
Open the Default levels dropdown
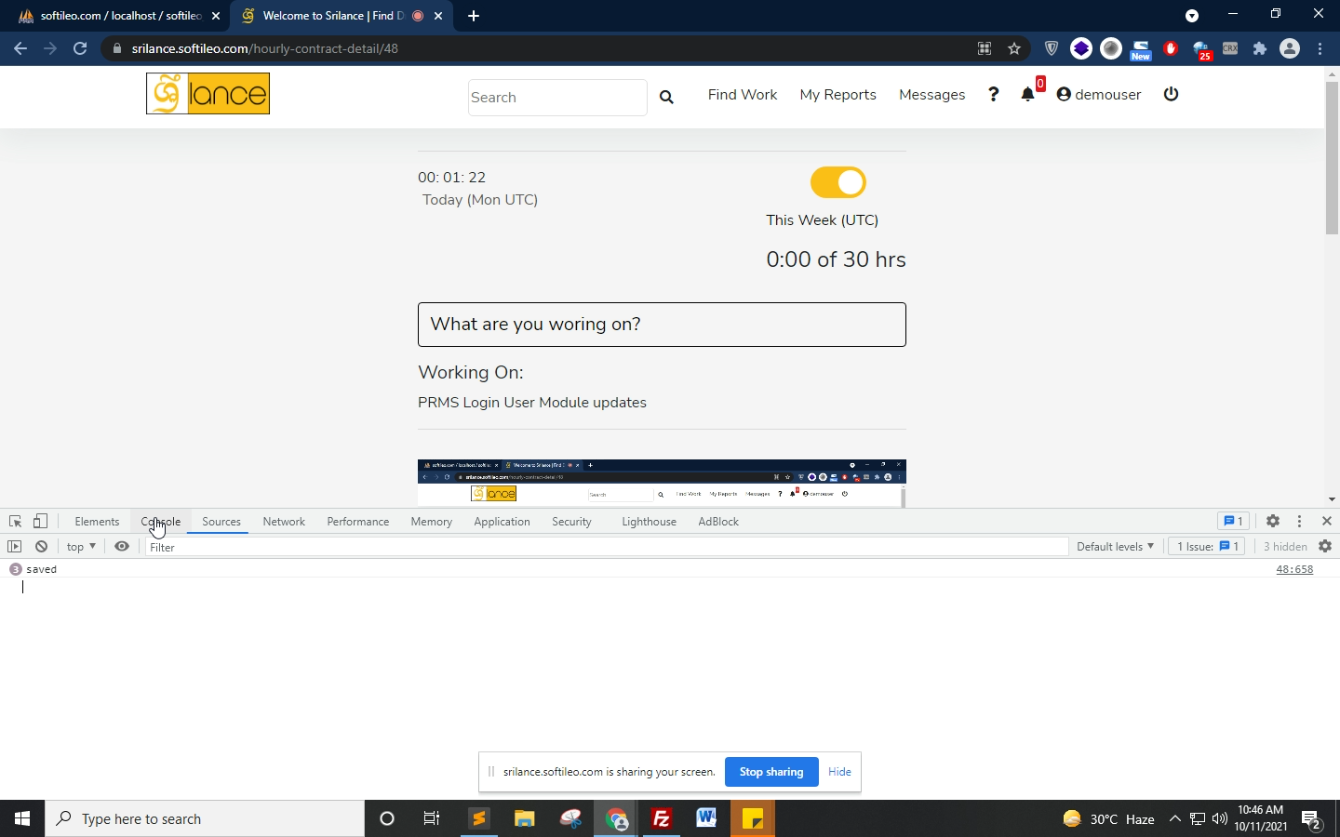(1115, 547)
